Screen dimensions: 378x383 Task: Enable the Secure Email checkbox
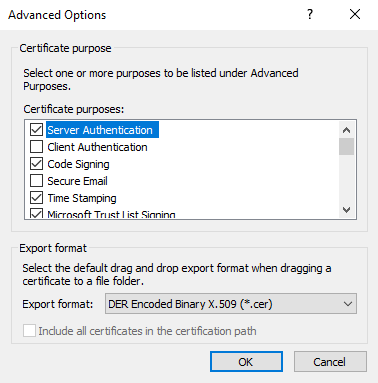tap(36, 181)
